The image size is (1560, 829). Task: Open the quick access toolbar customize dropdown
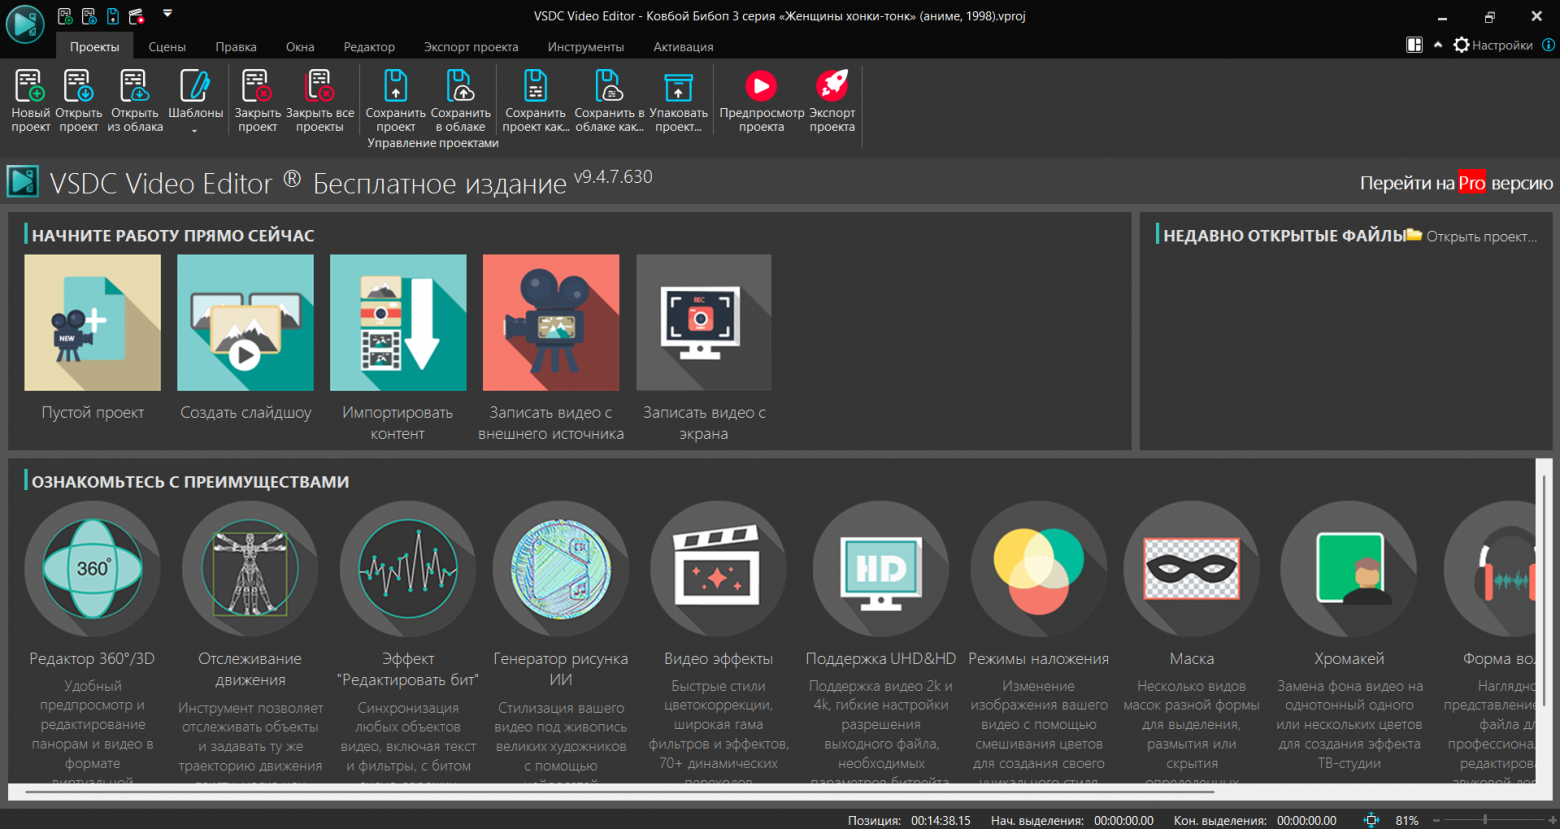167,14
